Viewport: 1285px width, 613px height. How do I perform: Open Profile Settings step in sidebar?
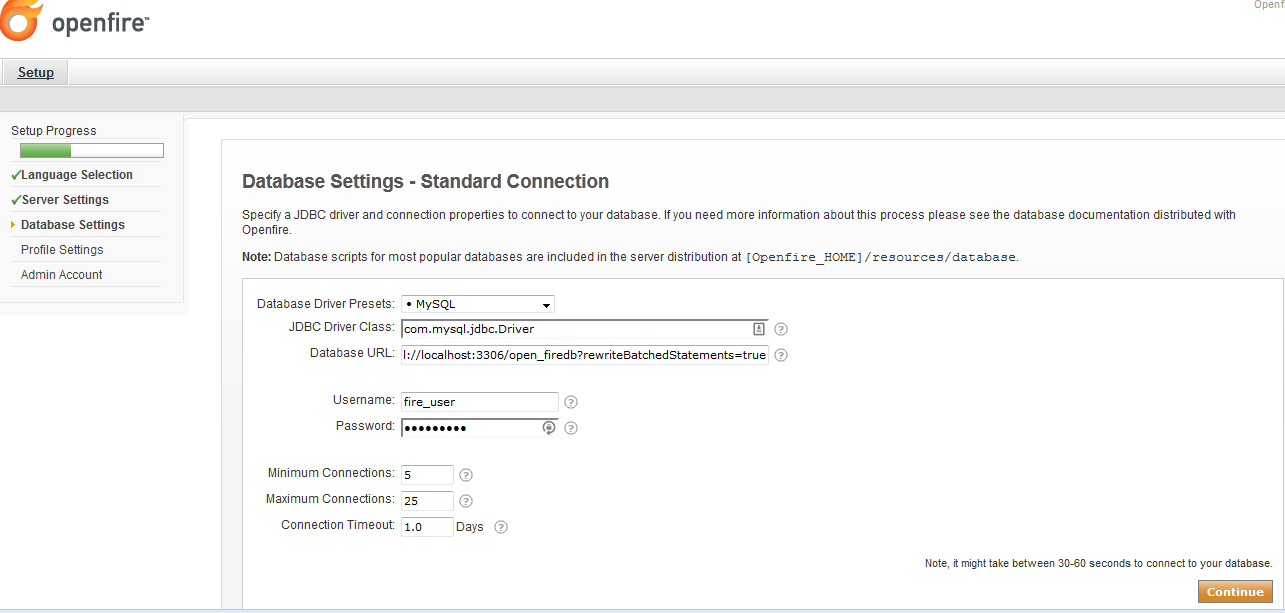(62, 250)
